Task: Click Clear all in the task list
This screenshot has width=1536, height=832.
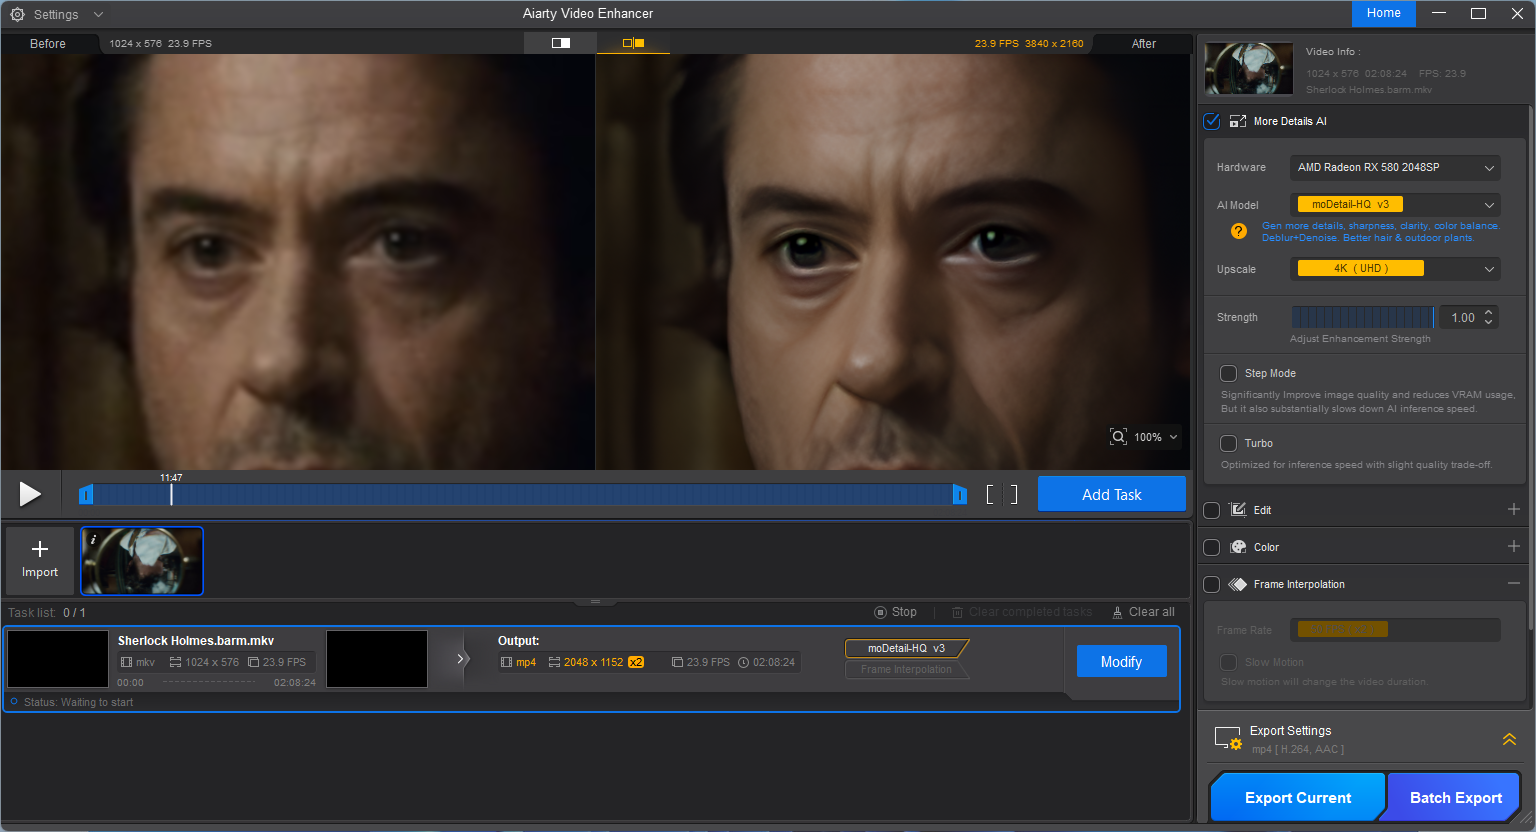Action: coord(1144,612)
